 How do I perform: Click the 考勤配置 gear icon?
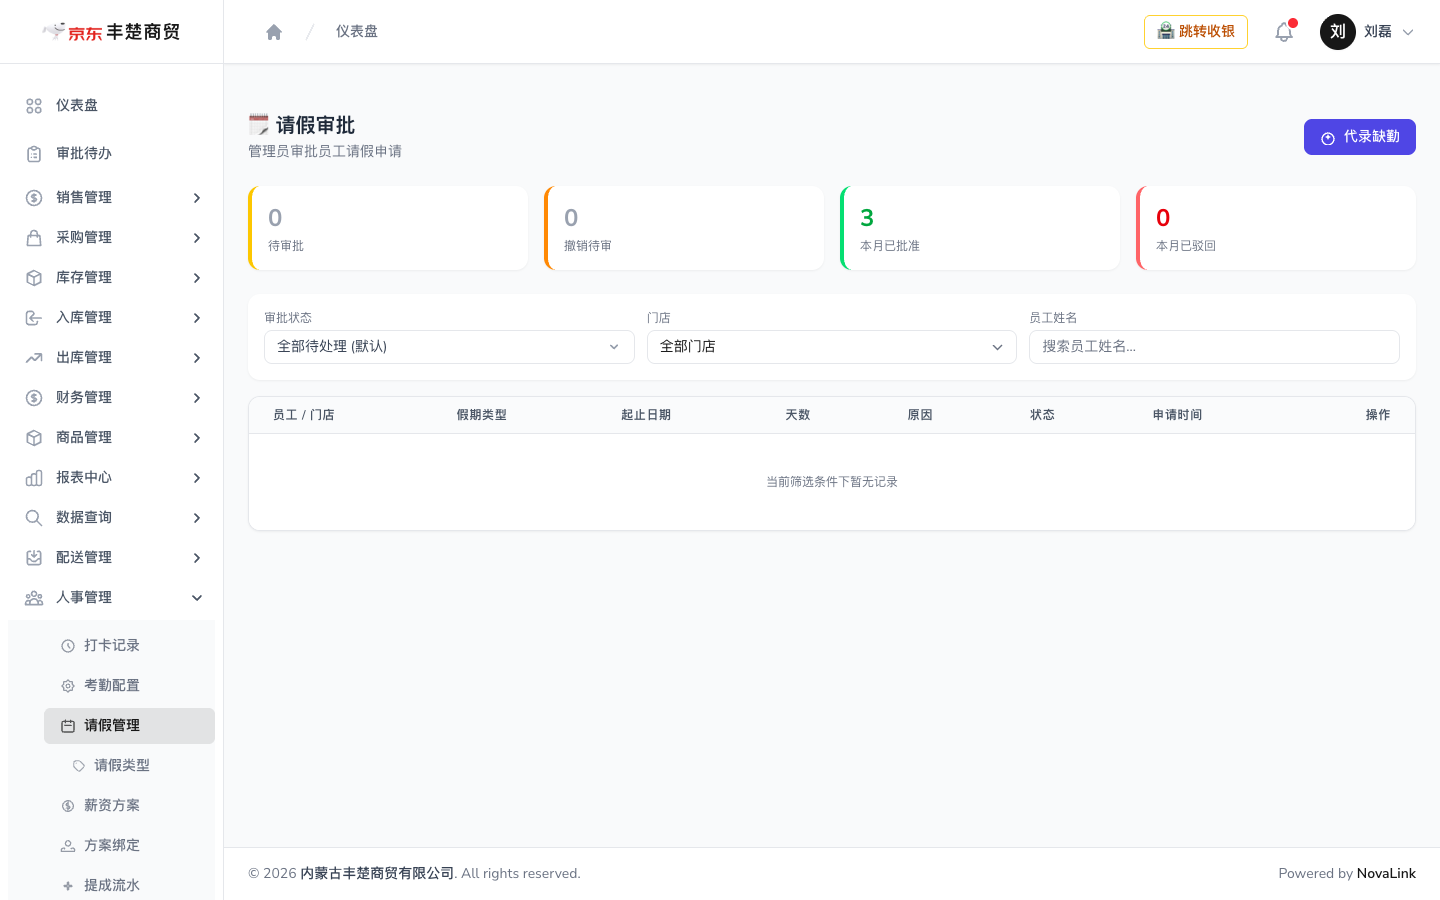click(x=68, y=686)
